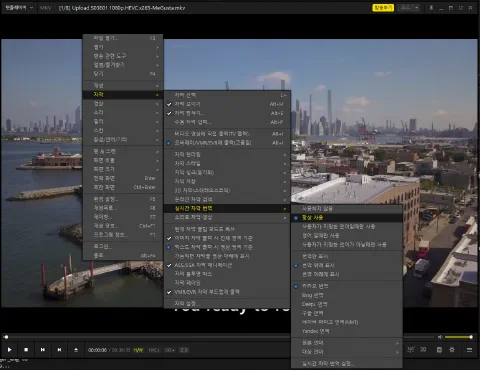Expand the Video (영상) submenu
The height and width of the screenshot is (370, 480).
[123, 104]
